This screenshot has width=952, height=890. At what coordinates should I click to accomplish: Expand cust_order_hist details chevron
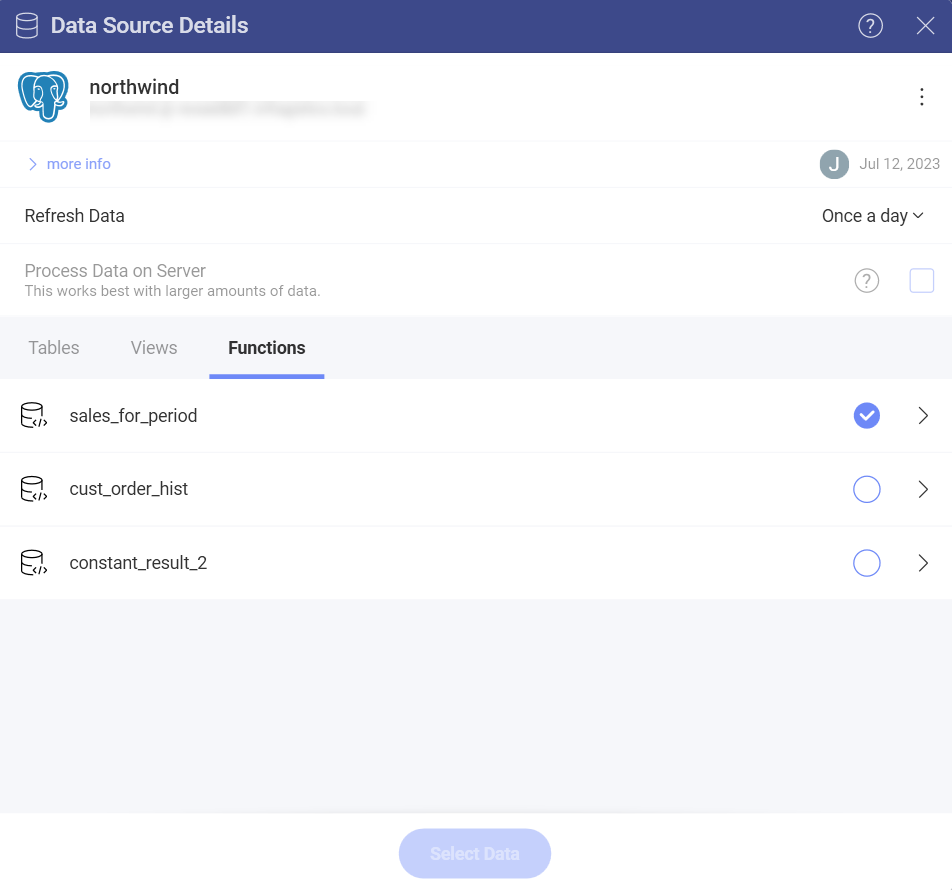pyautogui.click(x=923, y=489)
